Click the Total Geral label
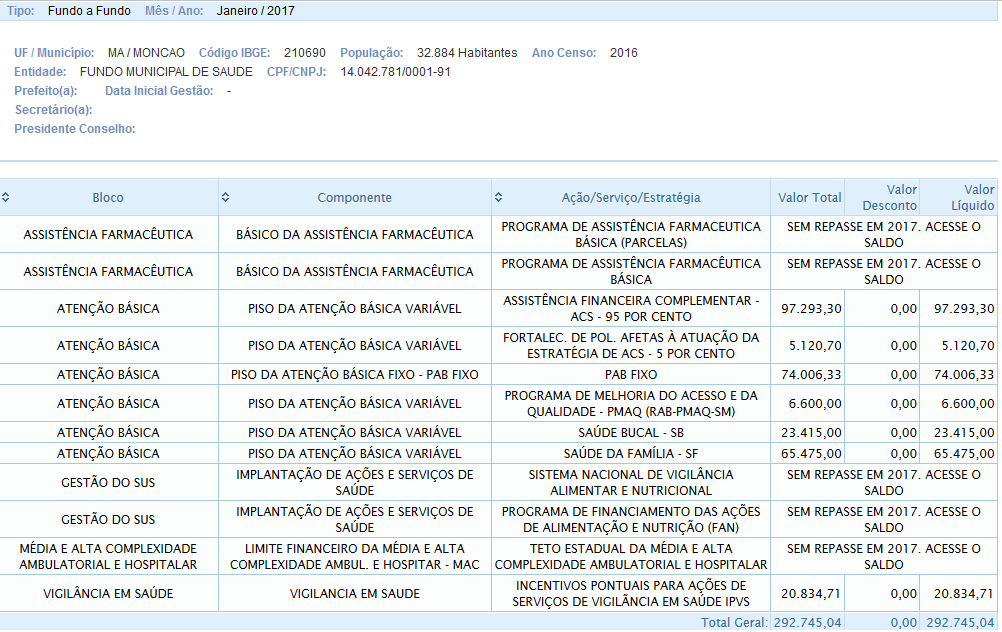The image size is (1002, 632). tap(733, 622)
